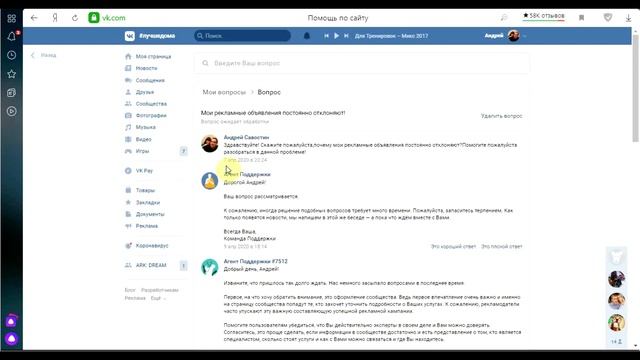Open browsing history clock icon
This screenshot has height=360, width=640.
point(11,55)
